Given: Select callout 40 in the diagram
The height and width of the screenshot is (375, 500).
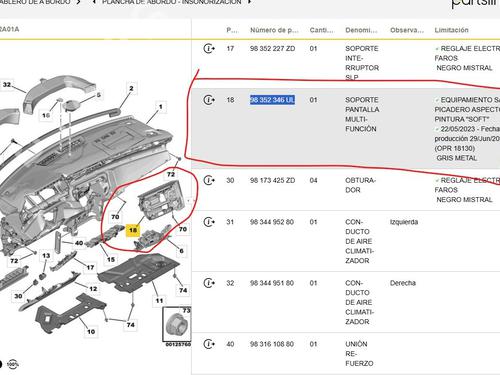Looking at the screenshot, I should pos(79,243).
